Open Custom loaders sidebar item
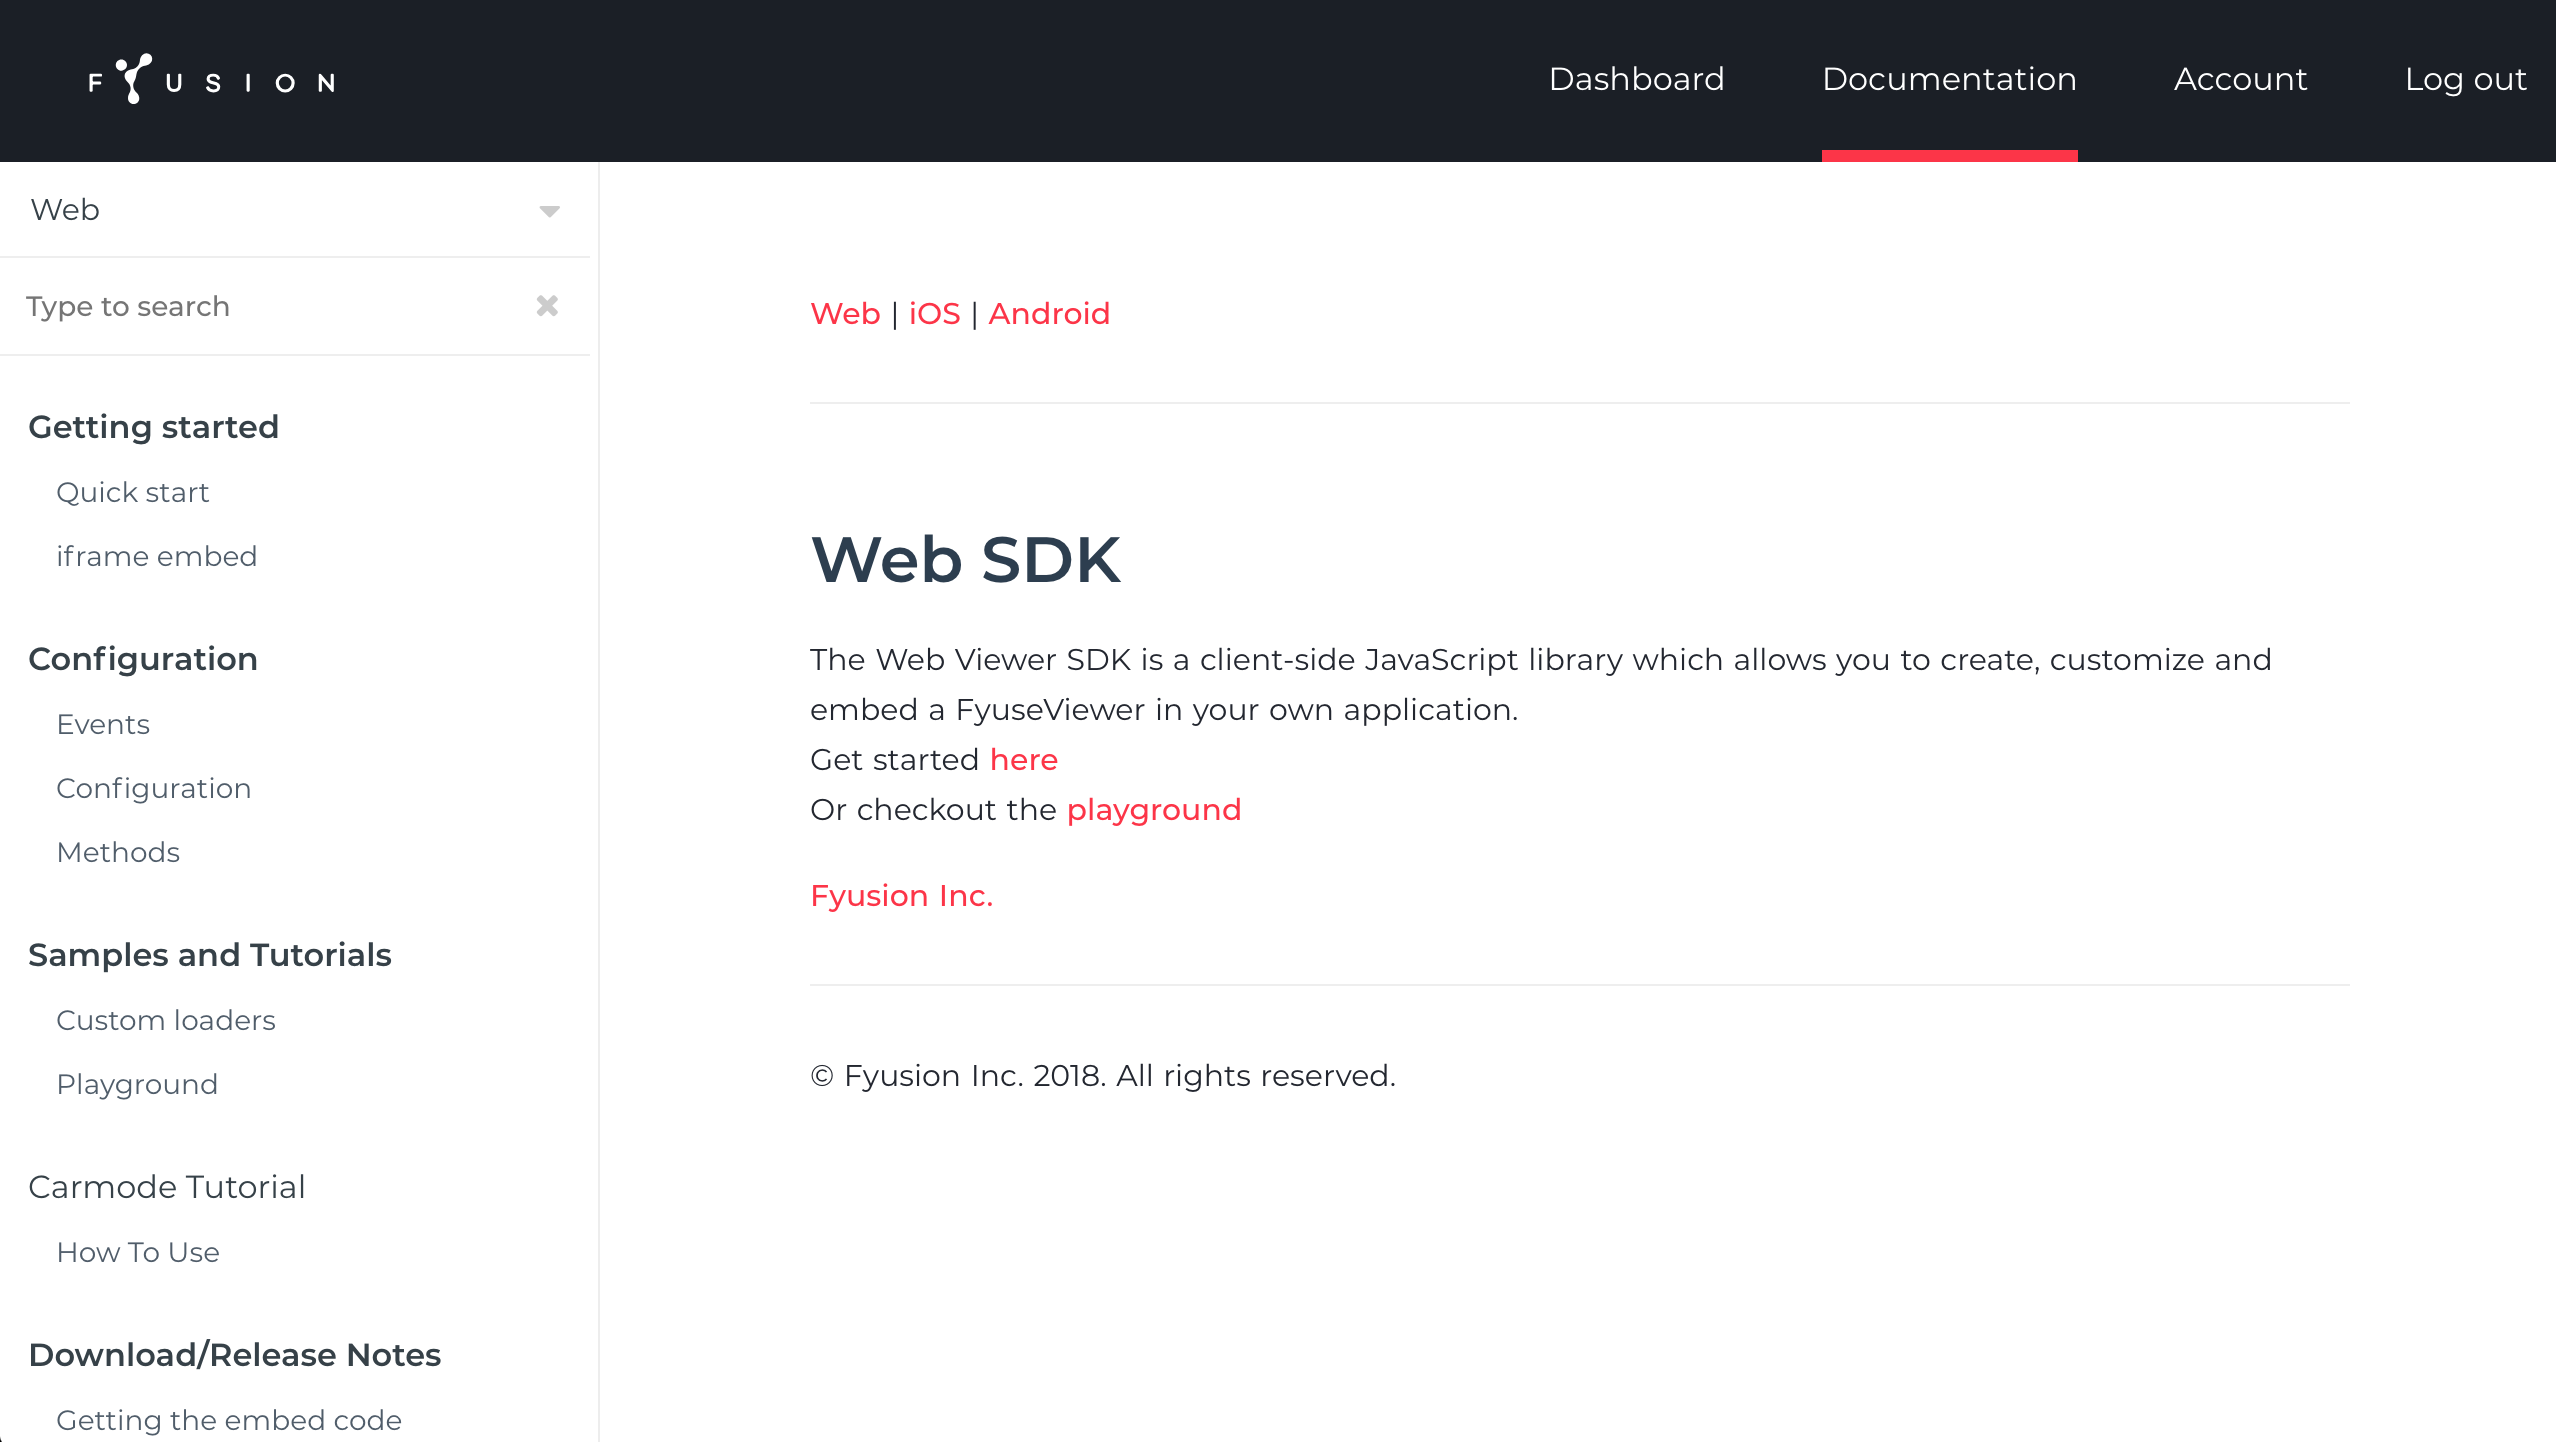Image resolution: width=2556 pixels, height=1442 pixels. 166,1021
